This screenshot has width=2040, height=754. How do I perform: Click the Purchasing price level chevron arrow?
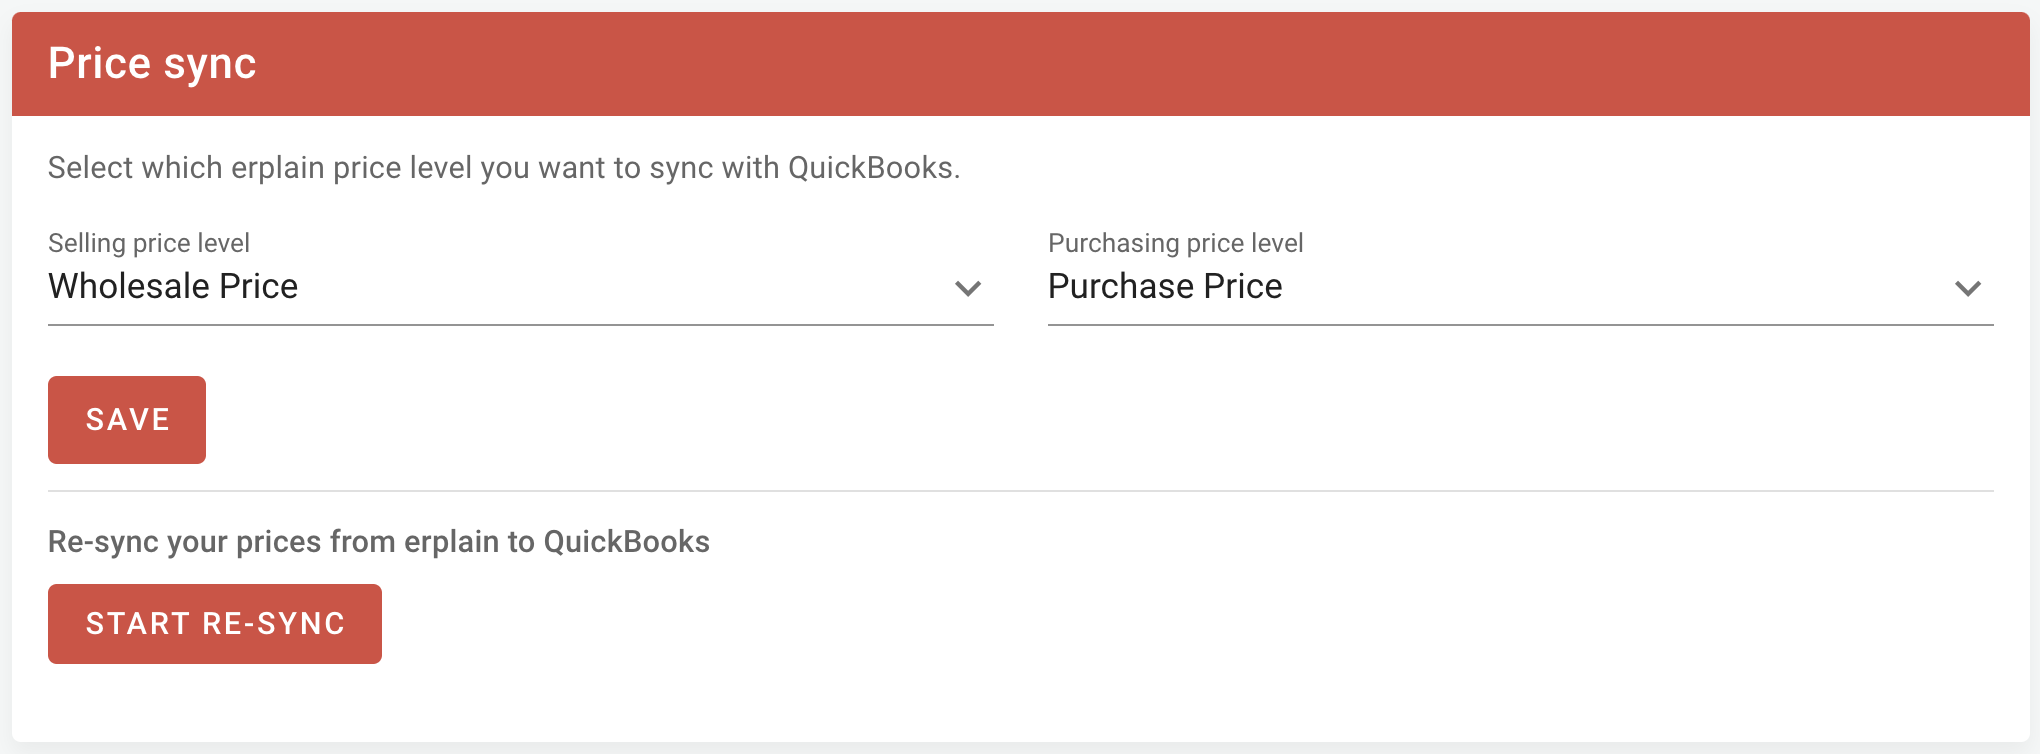(1967, 288)
